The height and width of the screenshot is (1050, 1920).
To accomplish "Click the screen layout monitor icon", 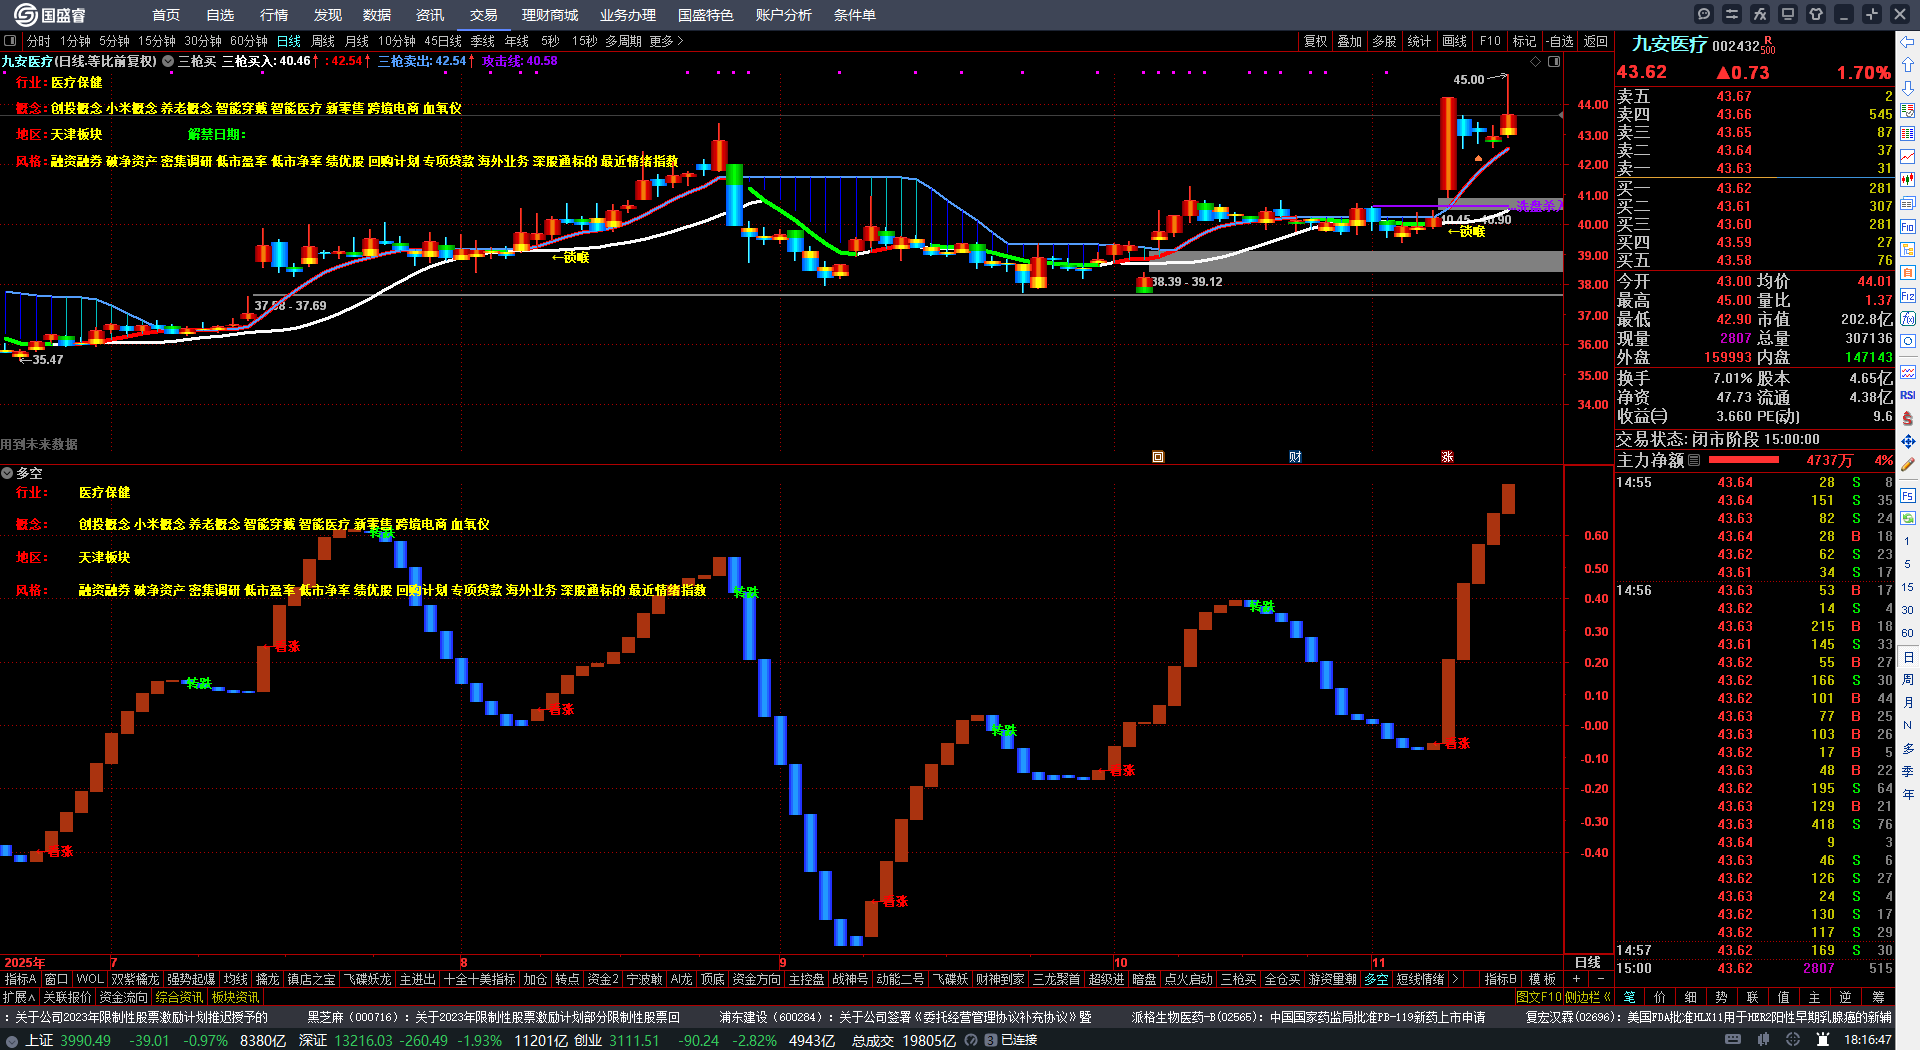I will pos(1788,14).
